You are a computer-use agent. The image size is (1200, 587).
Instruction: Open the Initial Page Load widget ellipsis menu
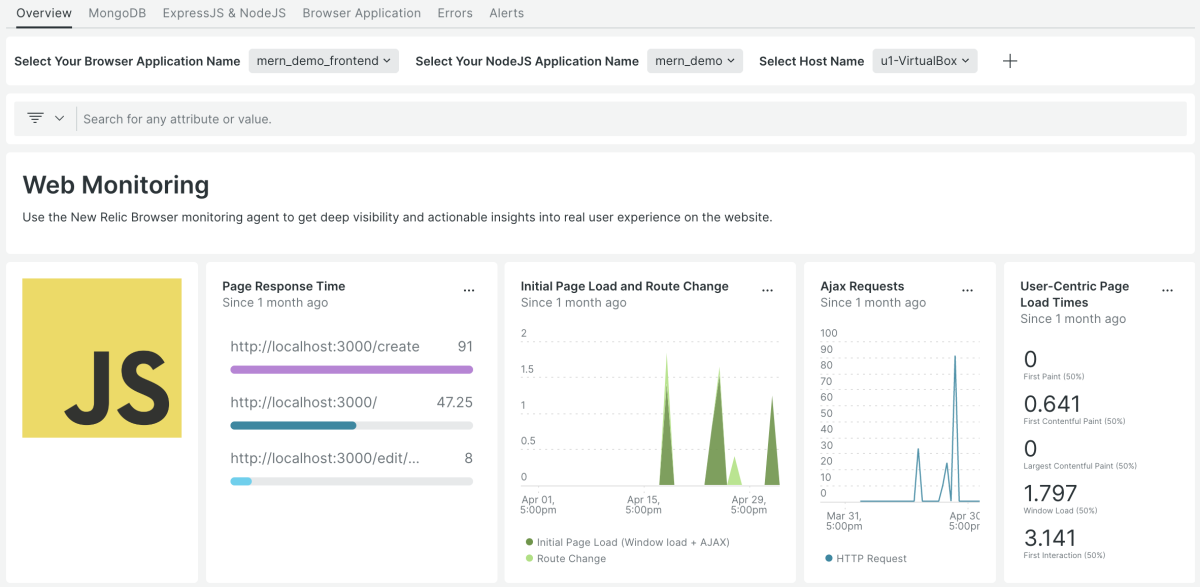click(767, 290)
